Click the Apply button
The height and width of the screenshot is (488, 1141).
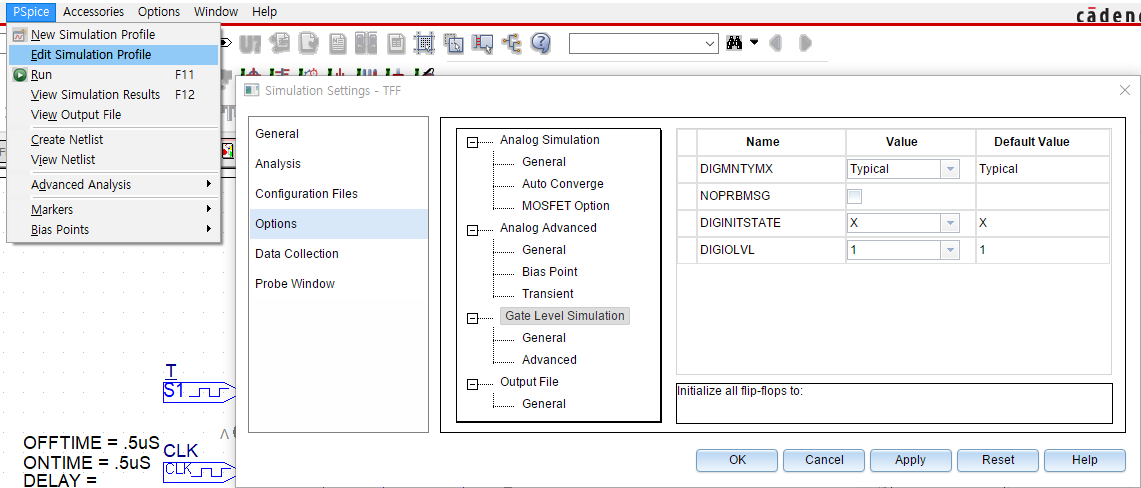click(x=910, y=460)
